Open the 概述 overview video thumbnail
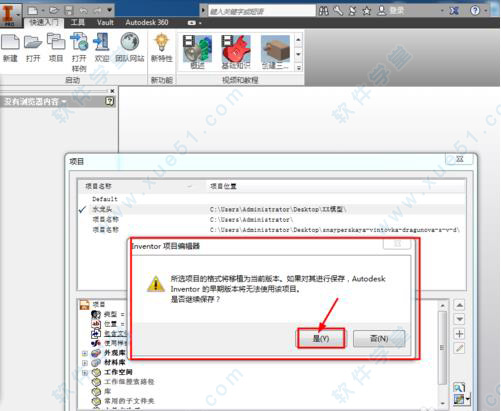The width and height of the screenshot is (501, 411). click(x=197, y=52)
